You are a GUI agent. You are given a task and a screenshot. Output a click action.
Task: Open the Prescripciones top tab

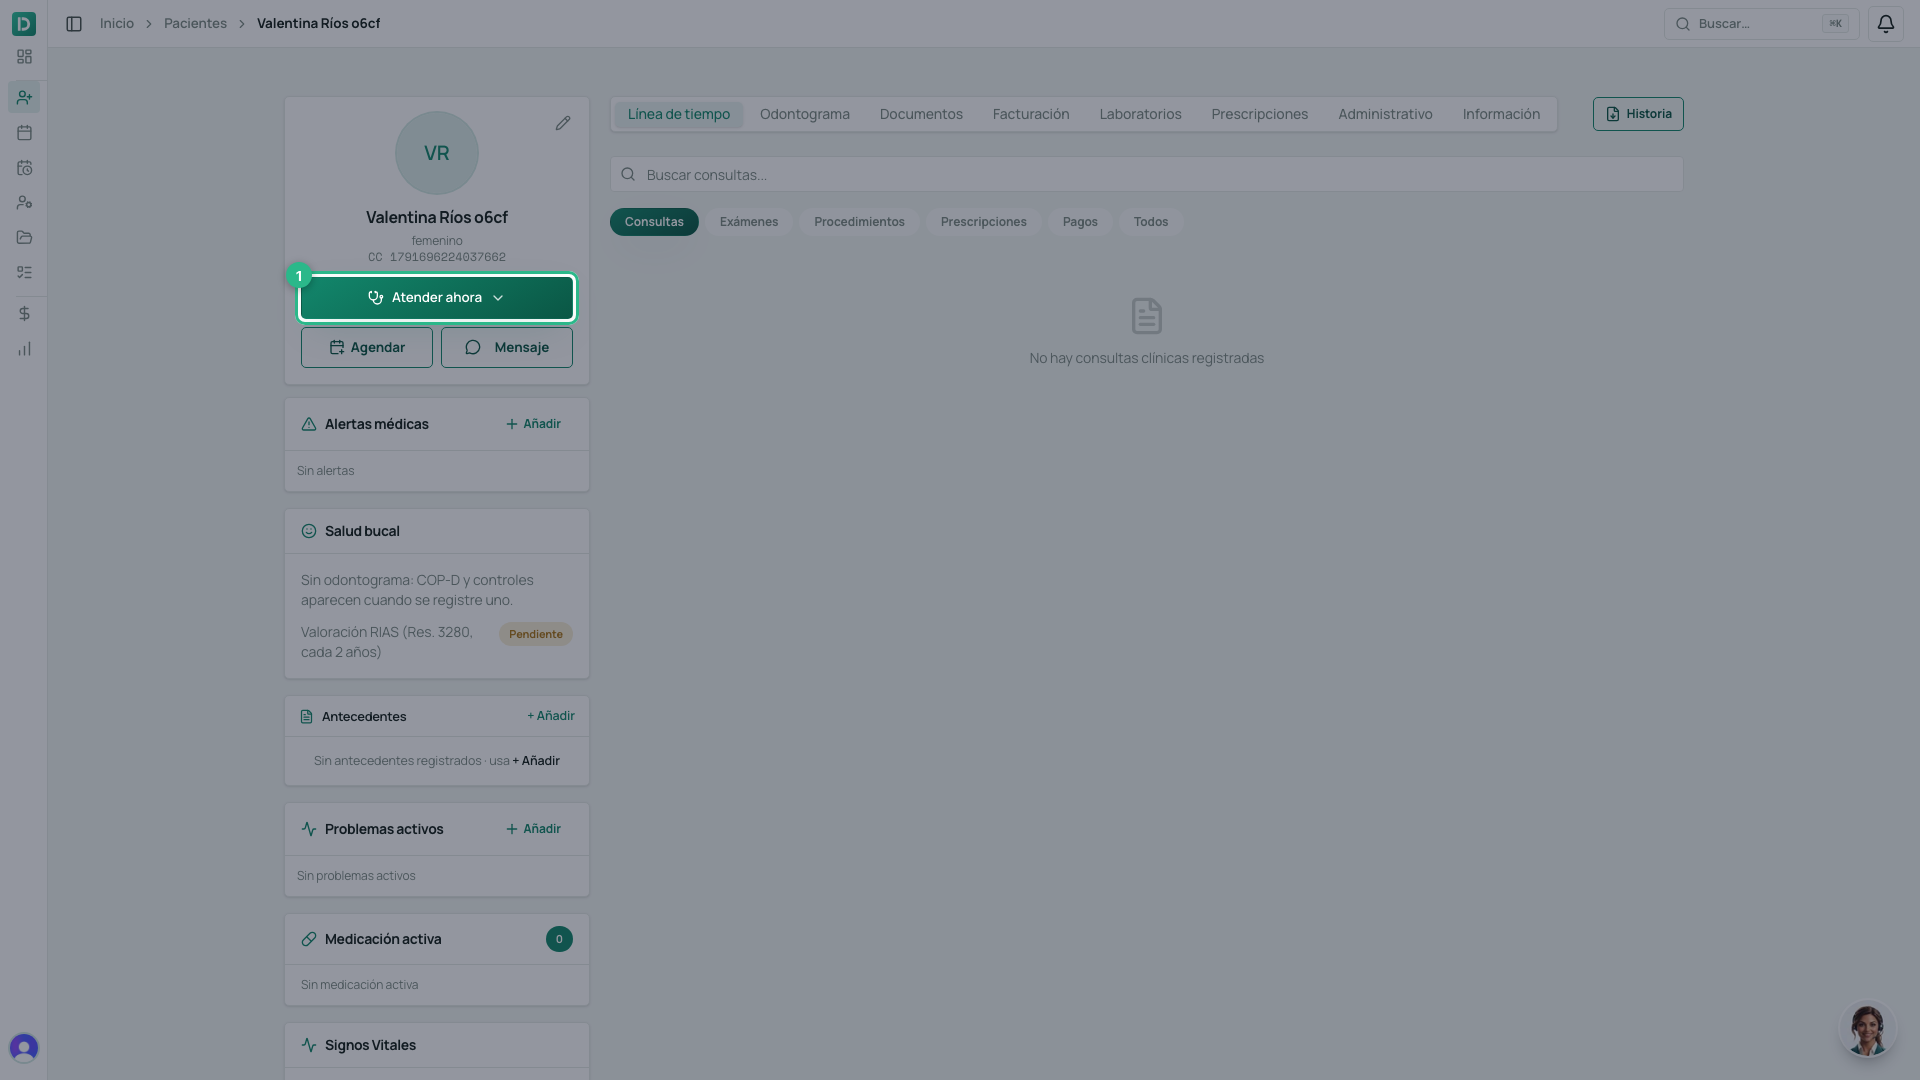(1259, 114)
